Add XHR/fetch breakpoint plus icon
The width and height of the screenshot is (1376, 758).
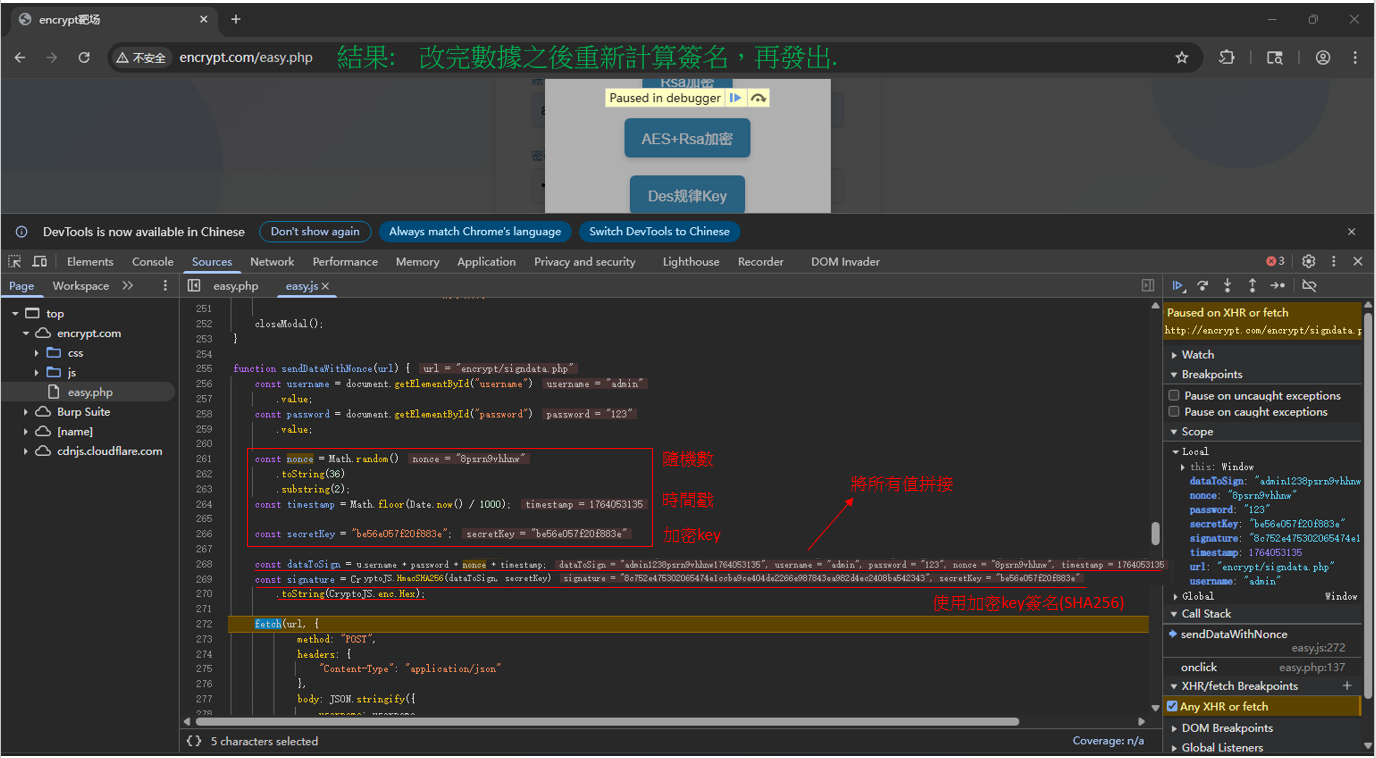point(1347,686)
